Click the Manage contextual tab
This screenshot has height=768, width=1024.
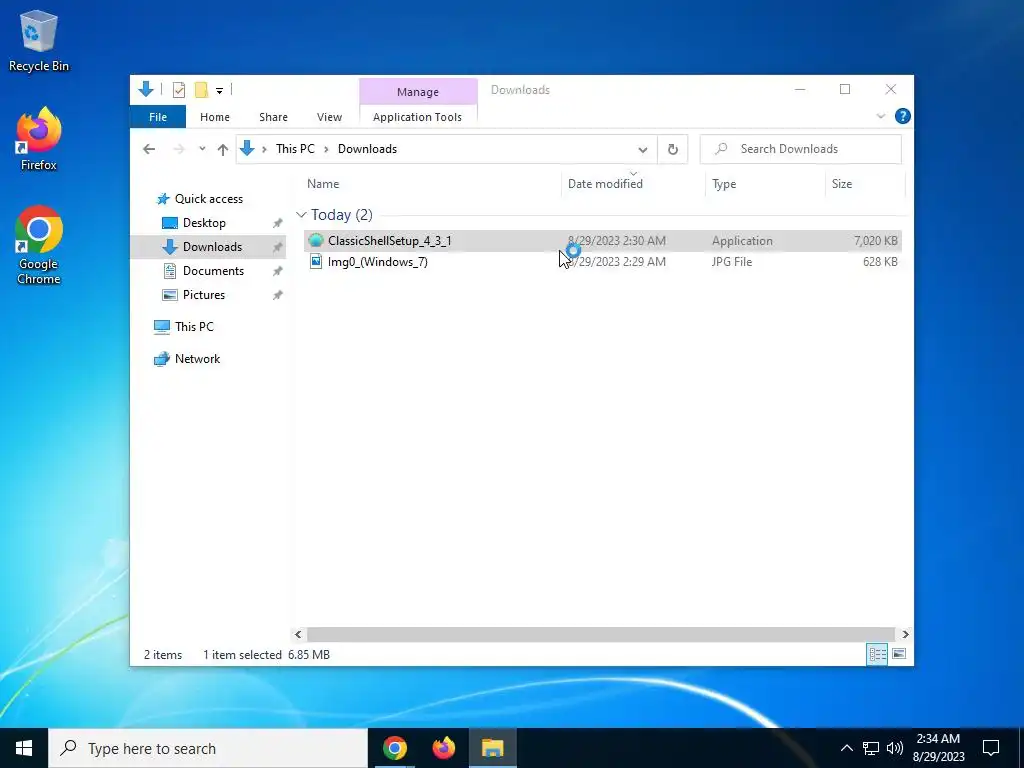click(418, 92)
